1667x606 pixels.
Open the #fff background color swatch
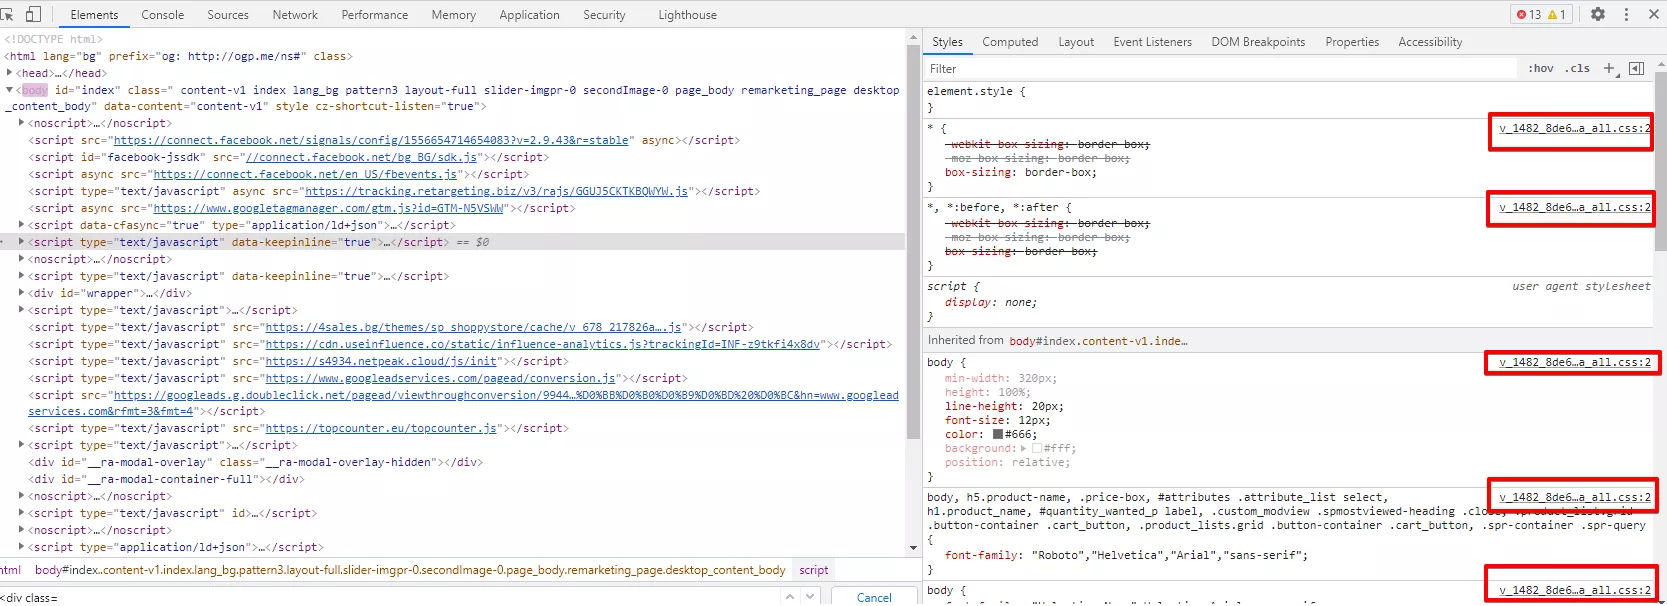[1037, 449]
